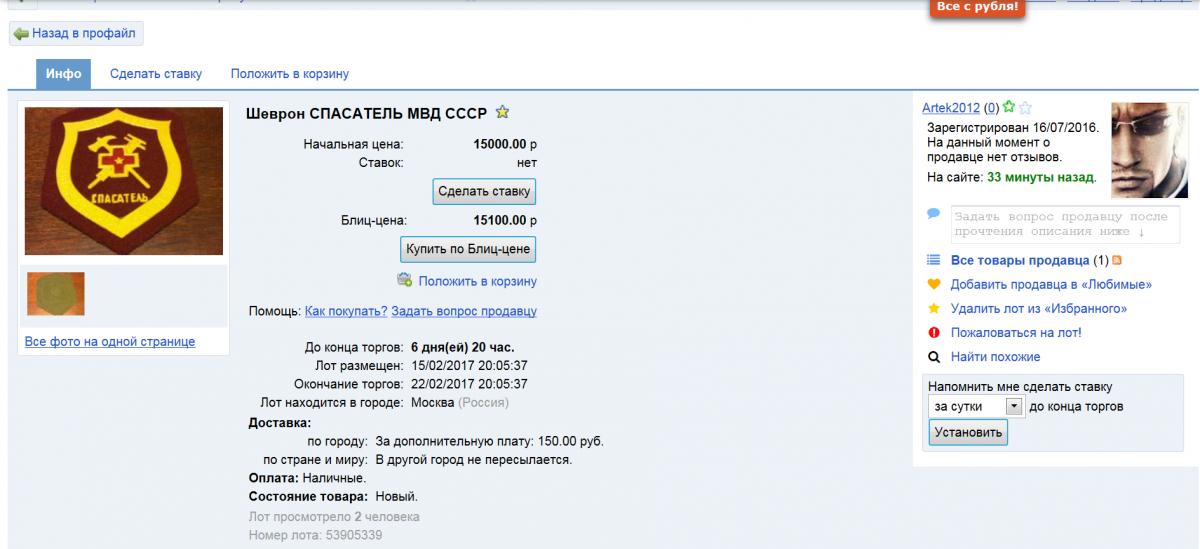
Task: Click the favorite star next to lot title
Action: tap(503, 113)
